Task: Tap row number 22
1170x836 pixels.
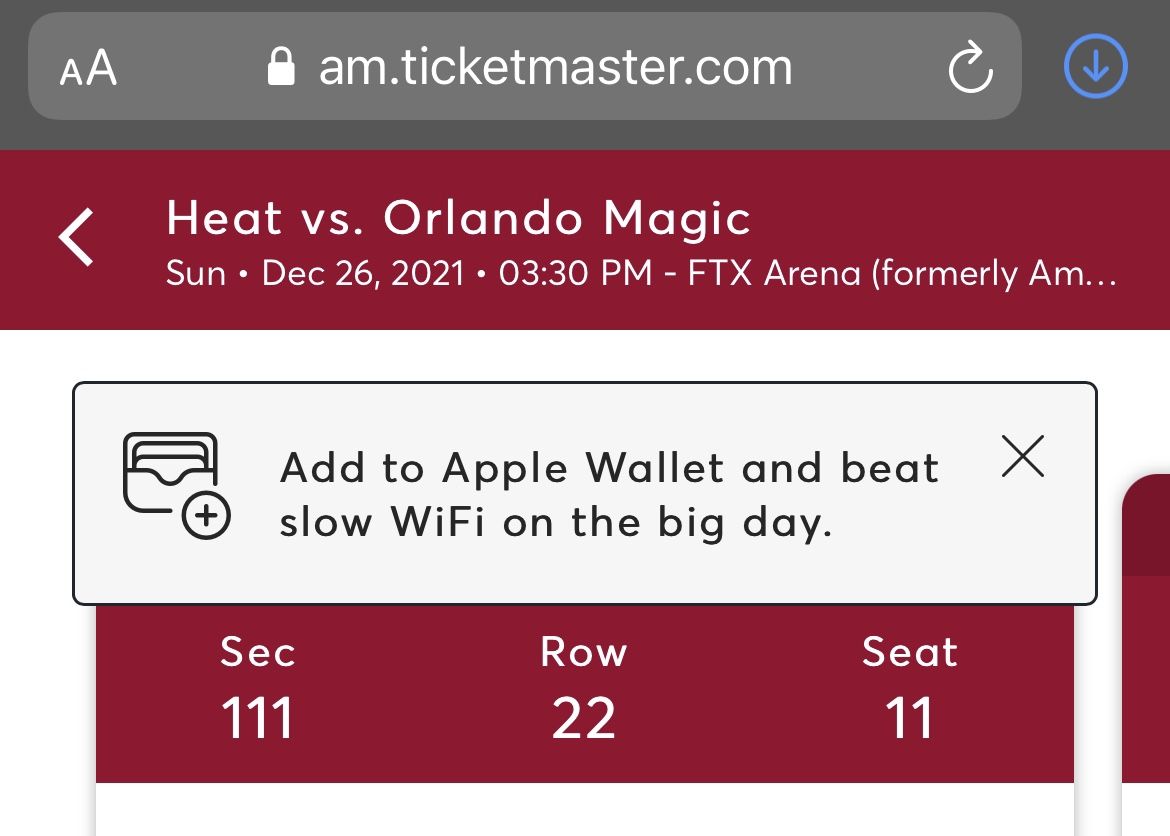Action: pyautogui.click(x=584, y=718)
